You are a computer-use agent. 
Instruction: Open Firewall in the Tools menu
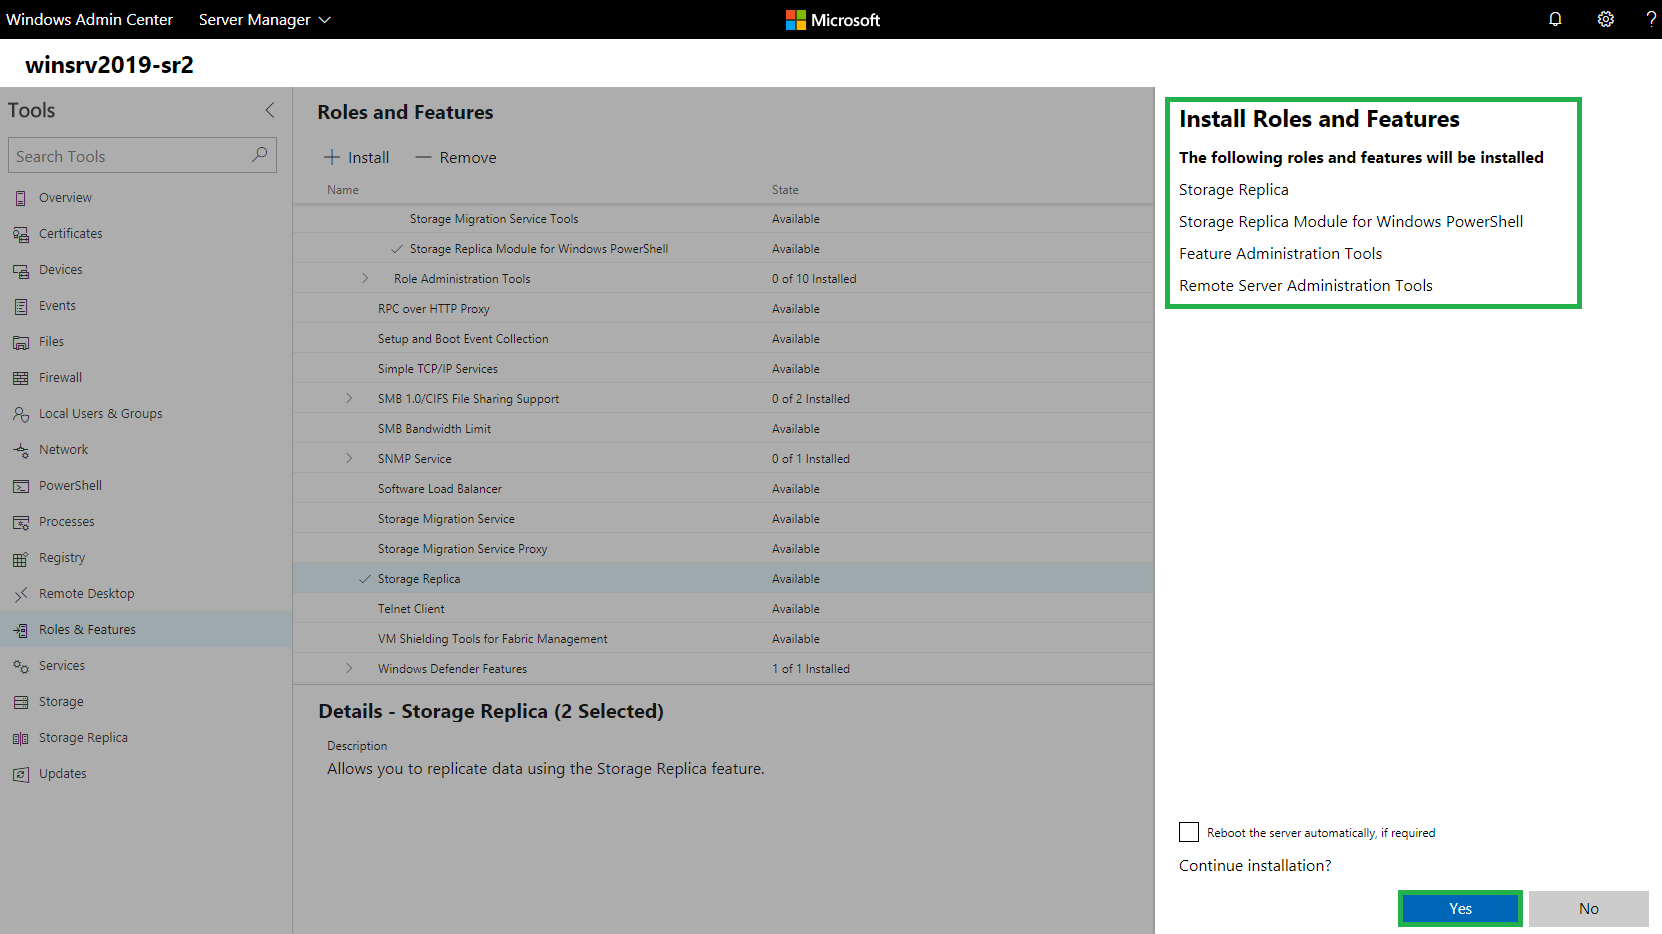(146, 378)
